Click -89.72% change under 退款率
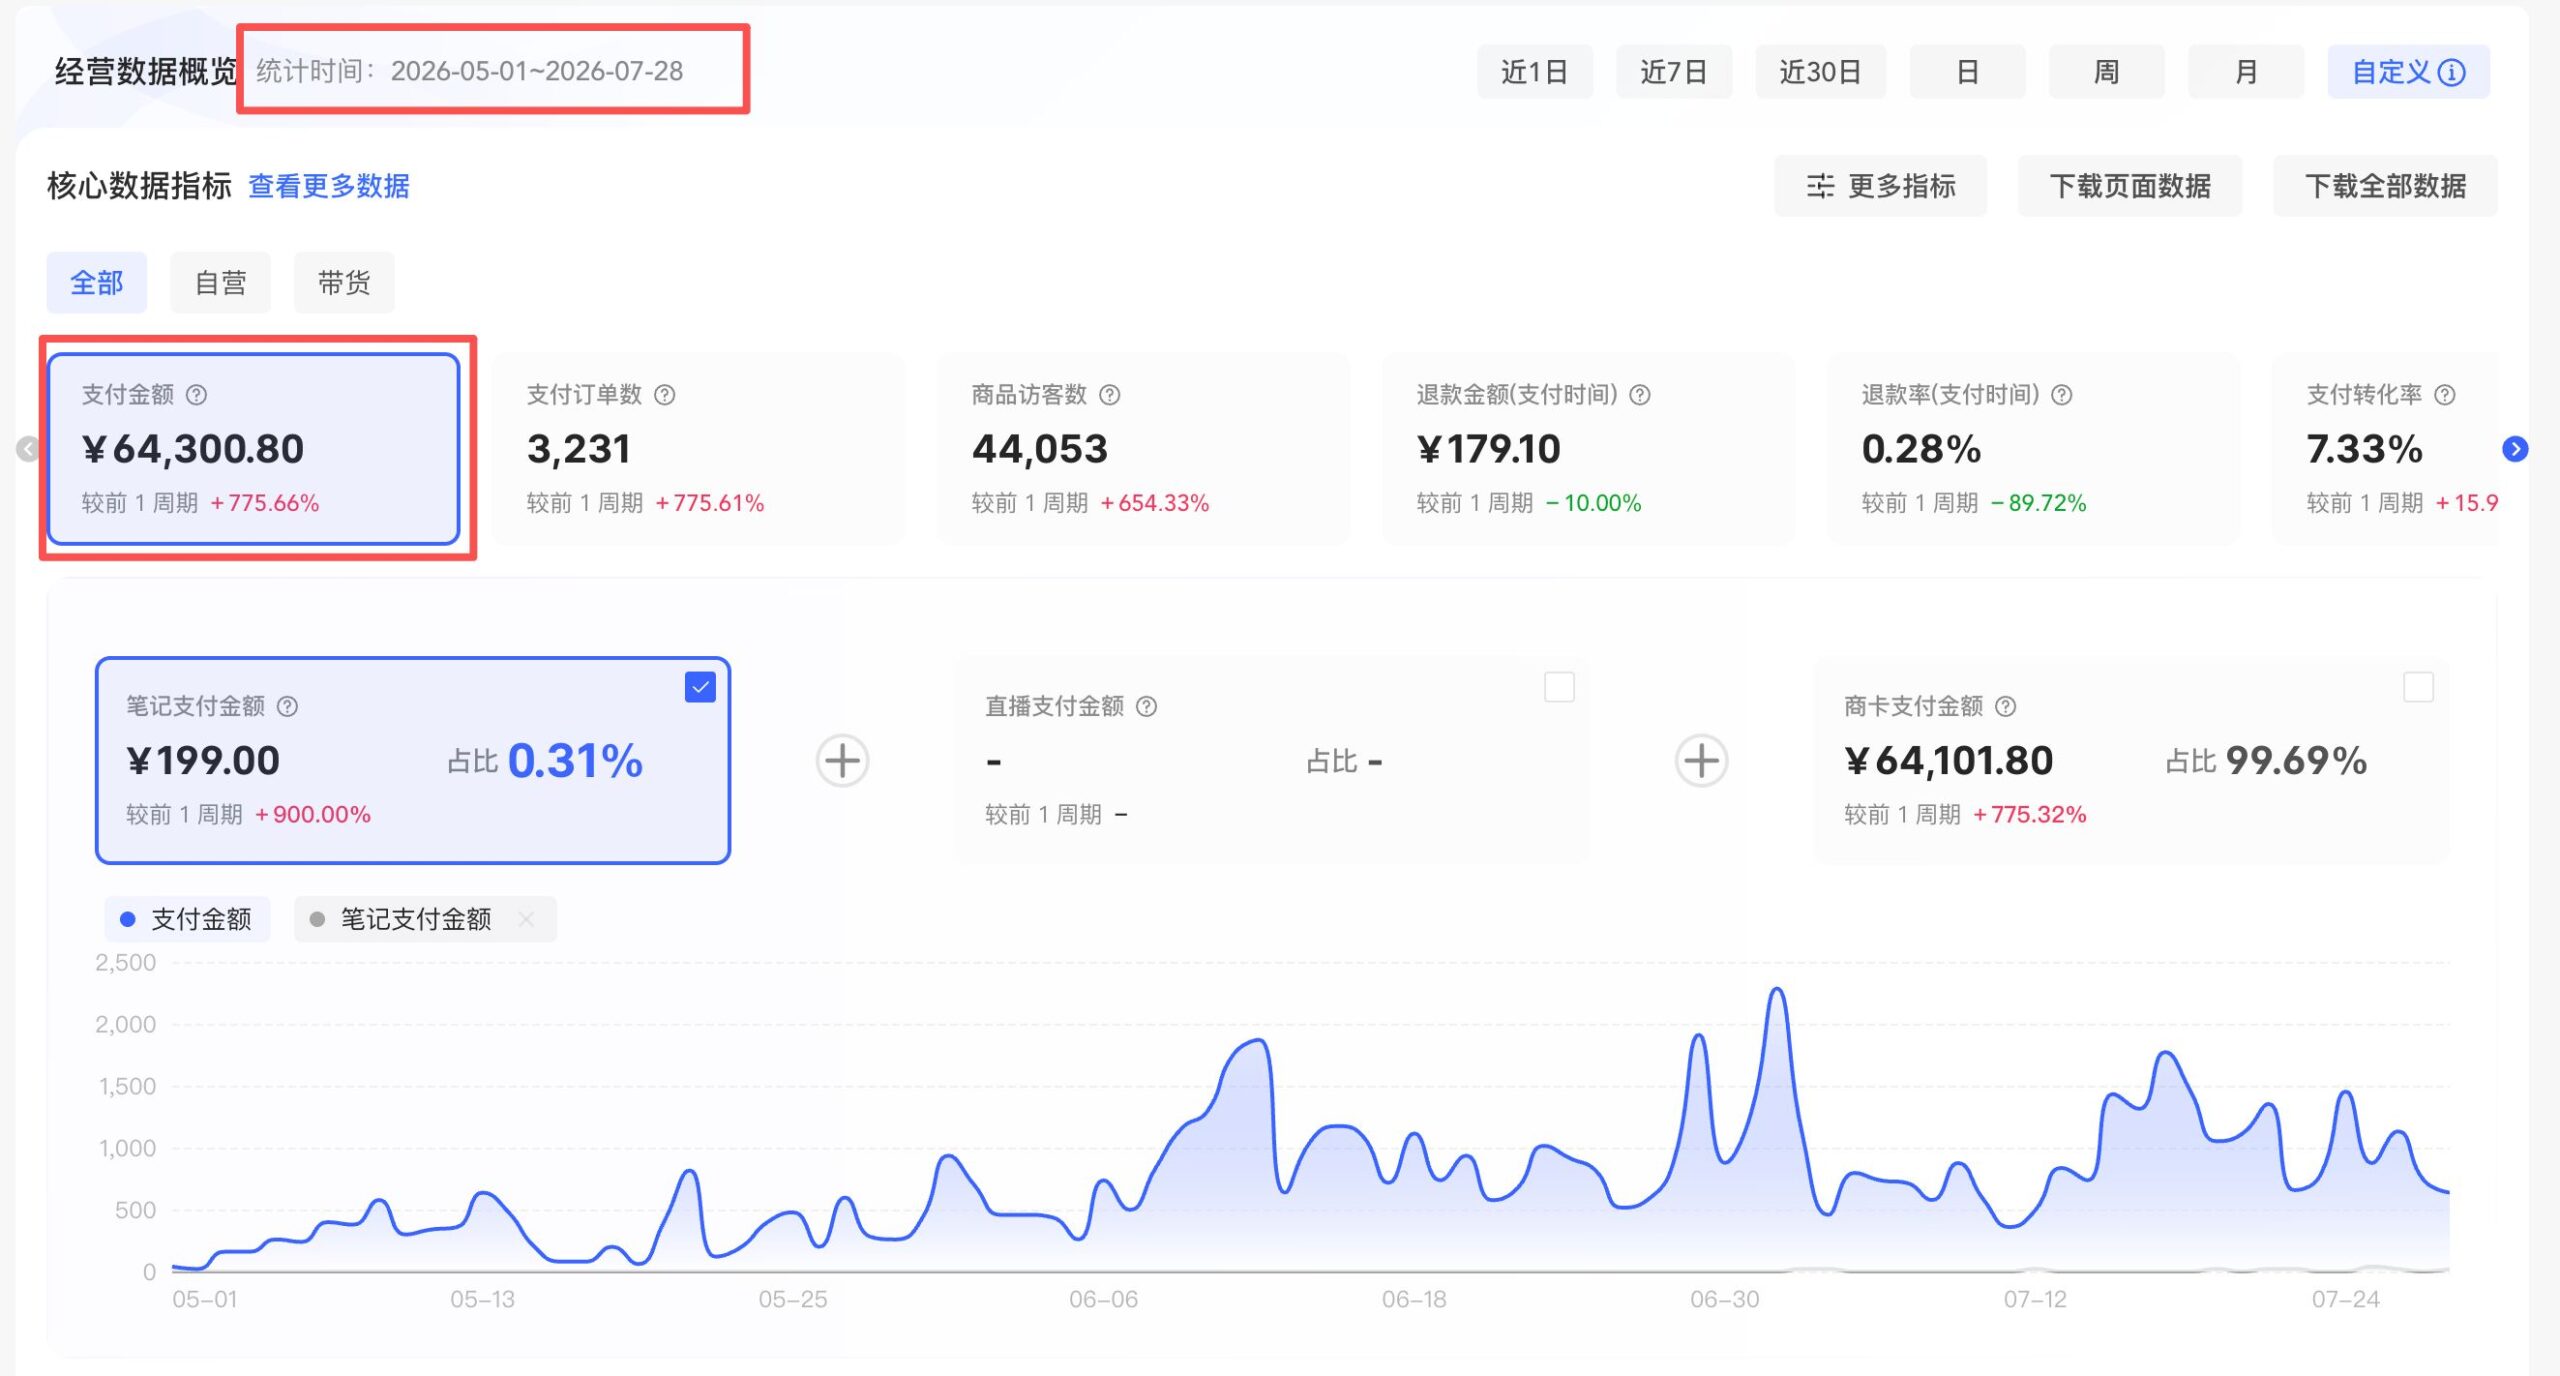This screenshot has width=2560, height=1376. (2038, 503)
